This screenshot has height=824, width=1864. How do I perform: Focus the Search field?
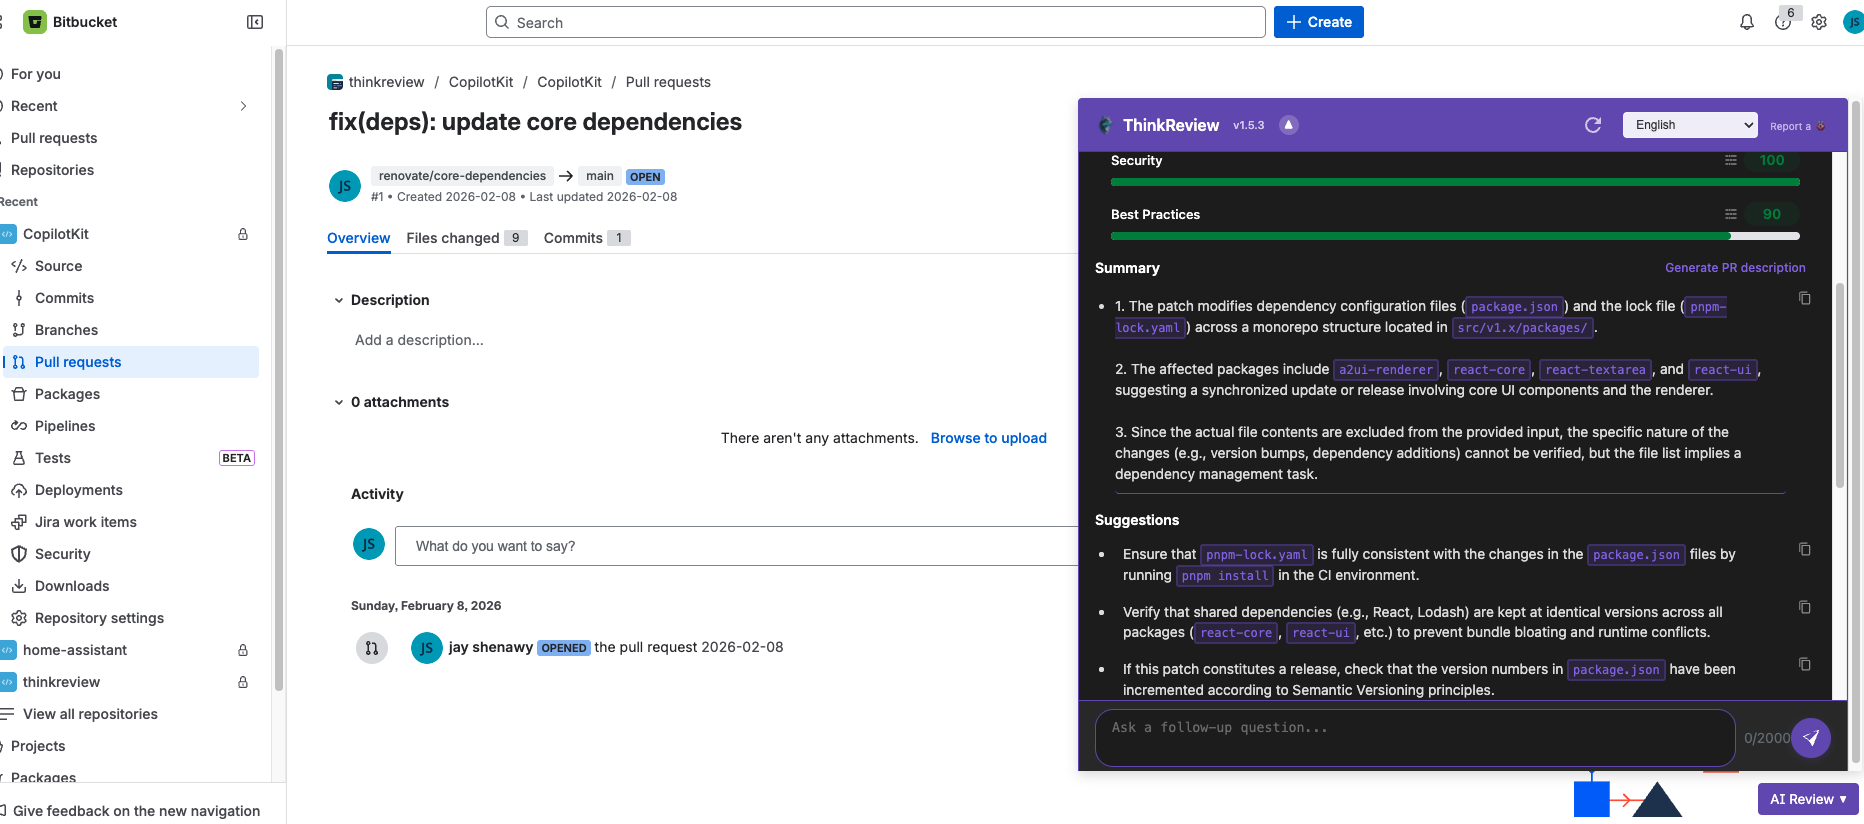click(x=876, y=22)
